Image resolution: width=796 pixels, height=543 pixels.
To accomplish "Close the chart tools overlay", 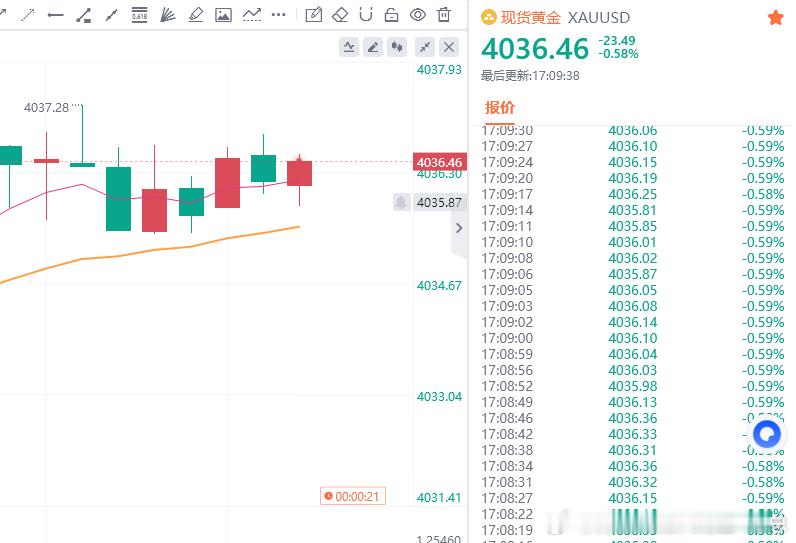I will 449,47.
